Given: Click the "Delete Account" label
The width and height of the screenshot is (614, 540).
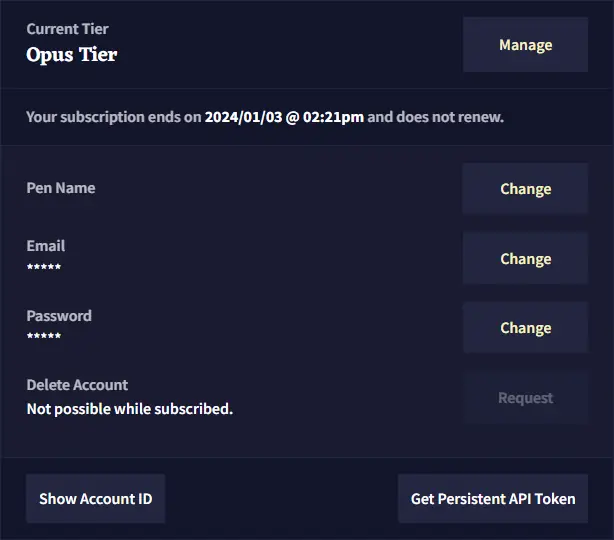Looking at the screenshot, I should [x=77, y=385].
